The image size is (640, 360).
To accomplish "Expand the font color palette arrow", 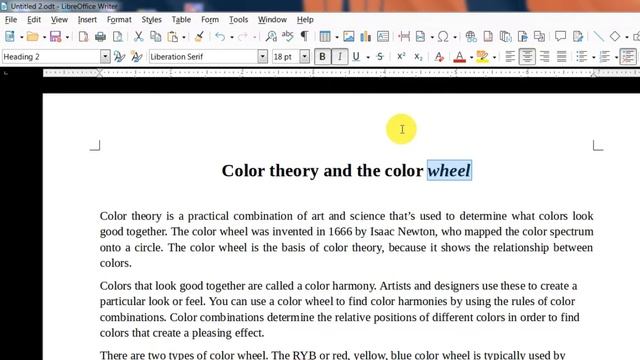I will click(x=471, y=58).
